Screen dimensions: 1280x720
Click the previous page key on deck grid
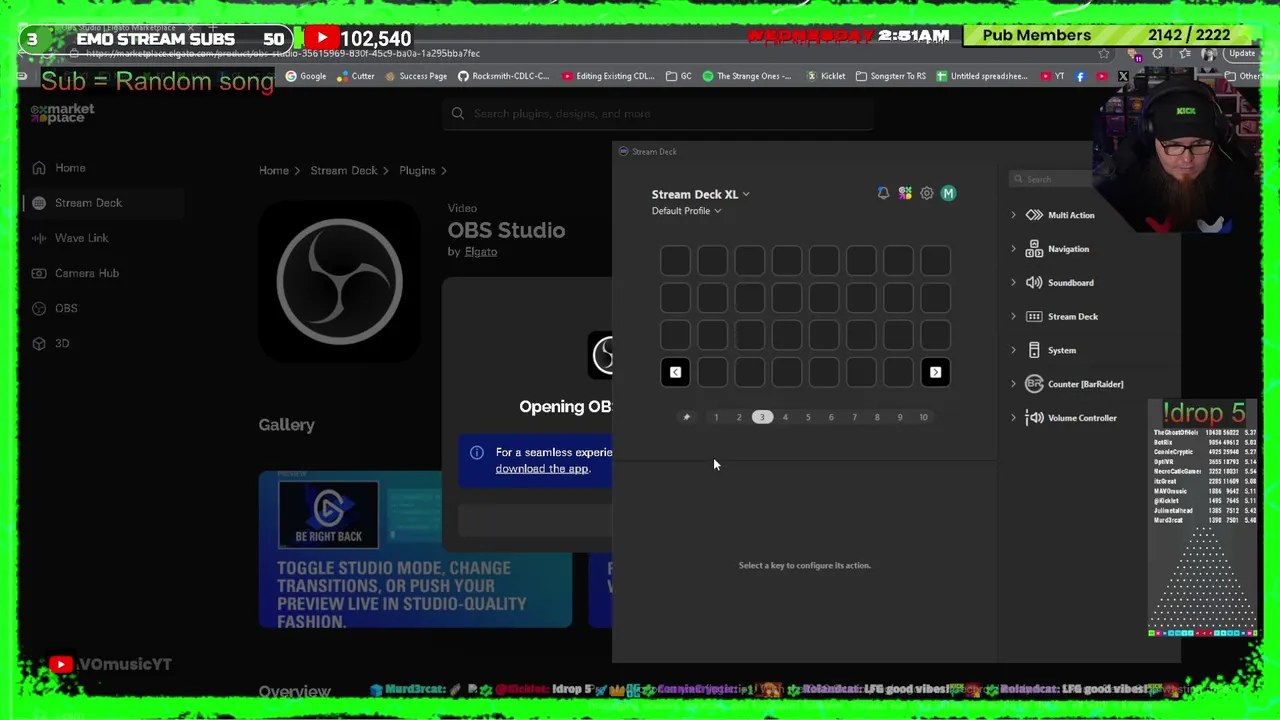click(x=675, y=373)
